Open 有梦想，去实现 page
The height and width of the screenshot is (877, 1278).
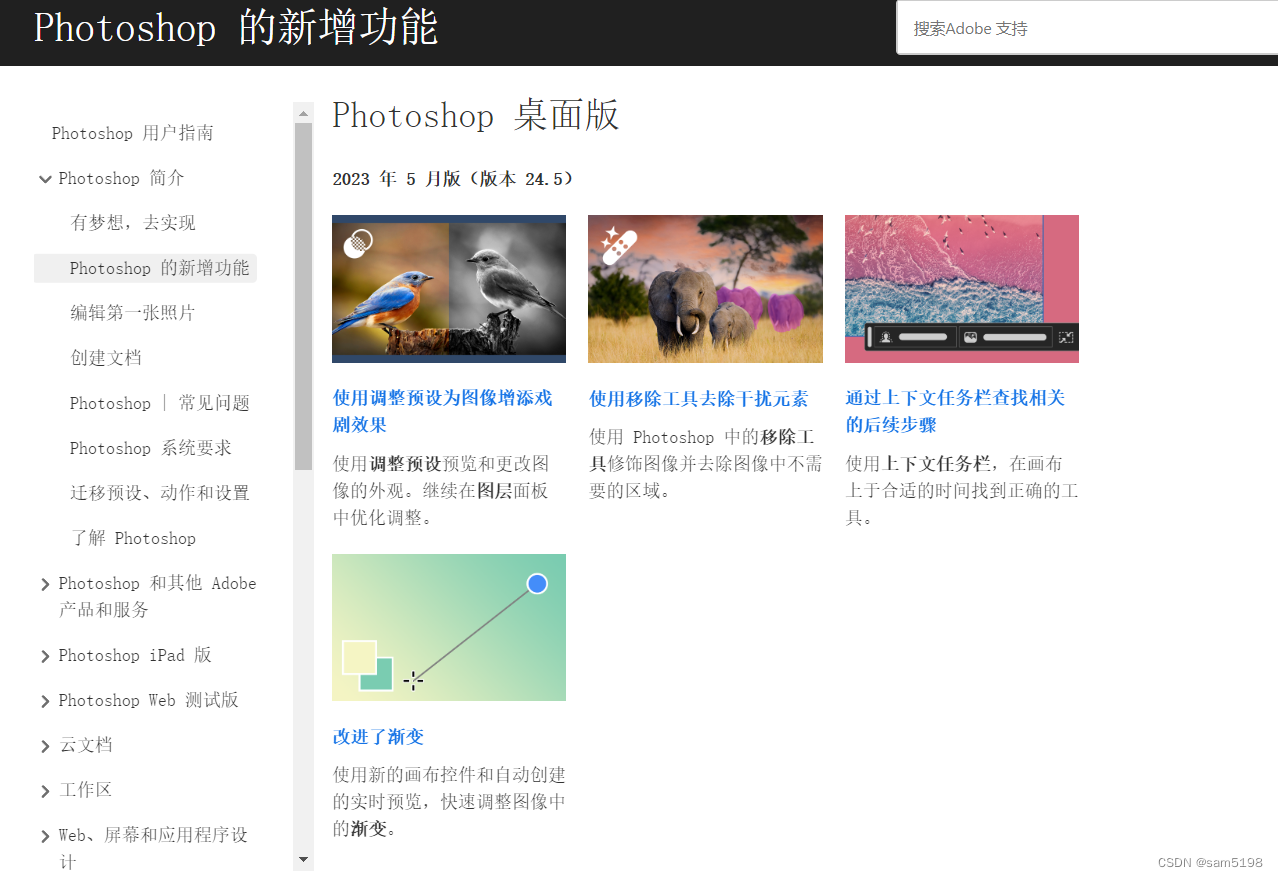pos(133,223)
